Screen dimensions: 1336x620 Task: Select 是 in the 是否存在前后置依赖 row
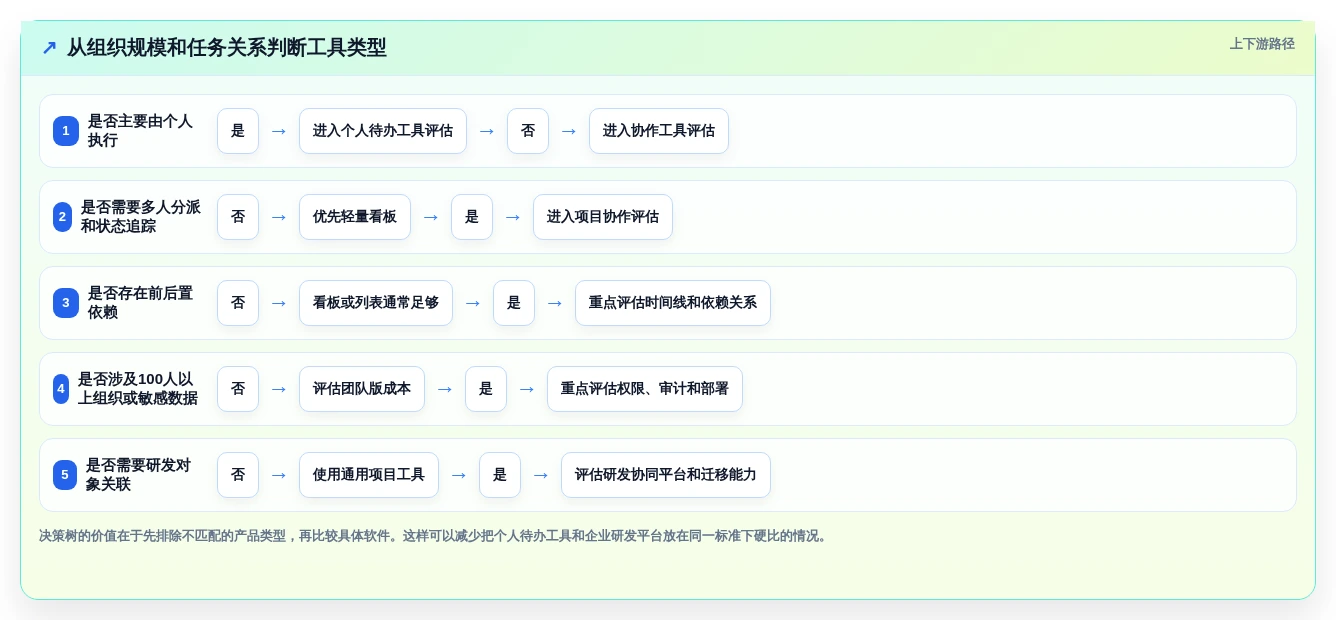tap(514, 303)
